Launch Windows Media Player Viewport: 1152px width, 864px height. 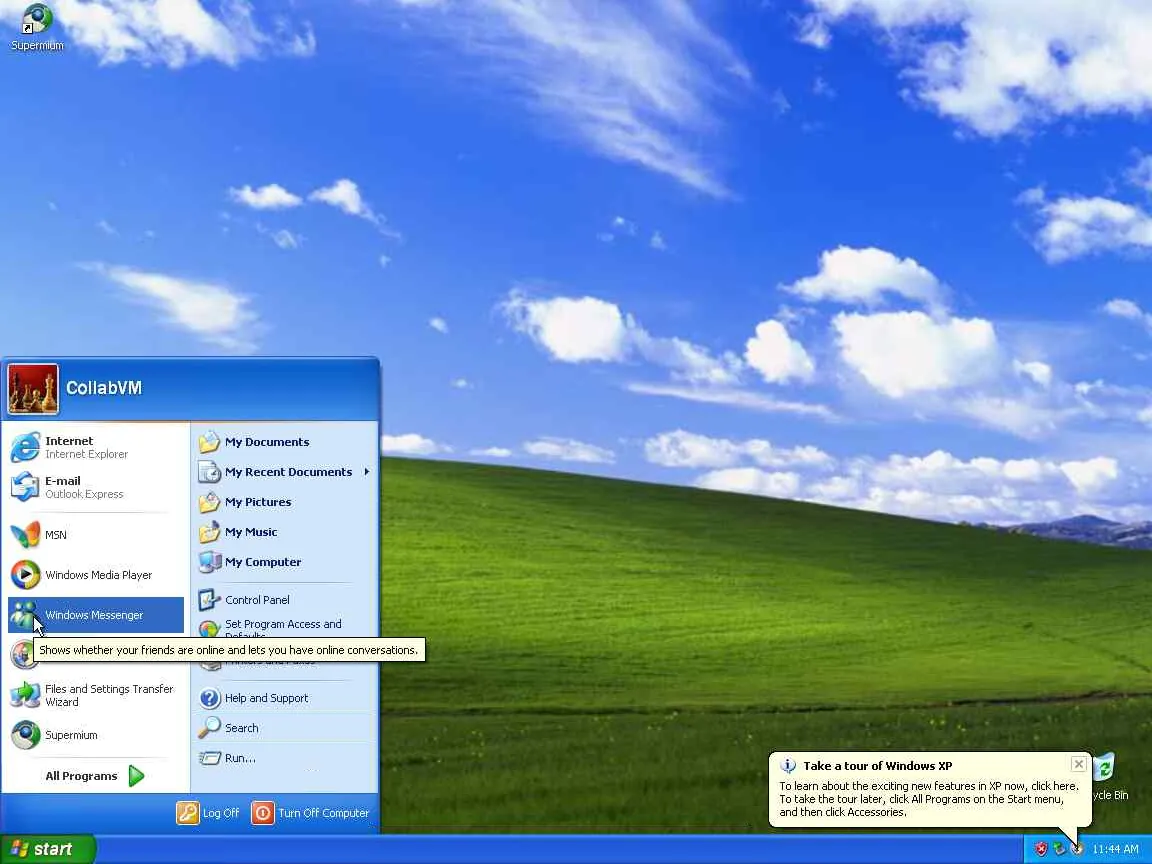pos(96,575)
